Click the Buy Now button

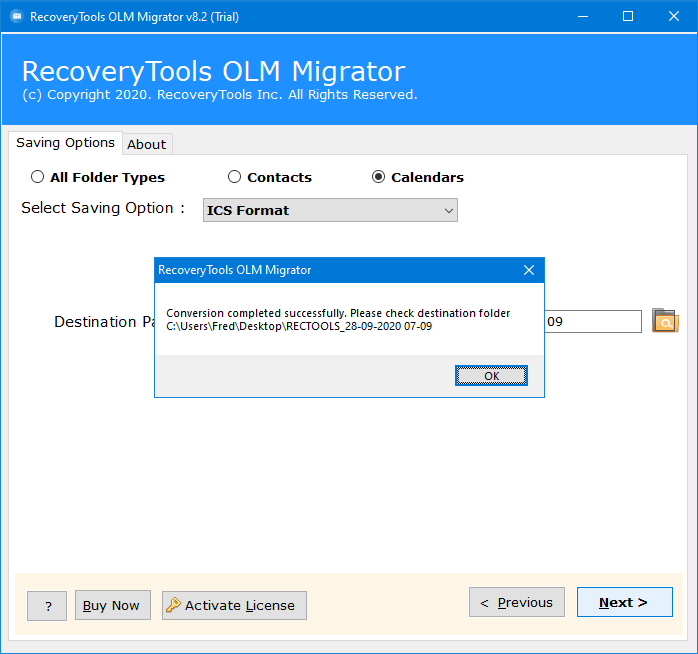pos(113,605)
